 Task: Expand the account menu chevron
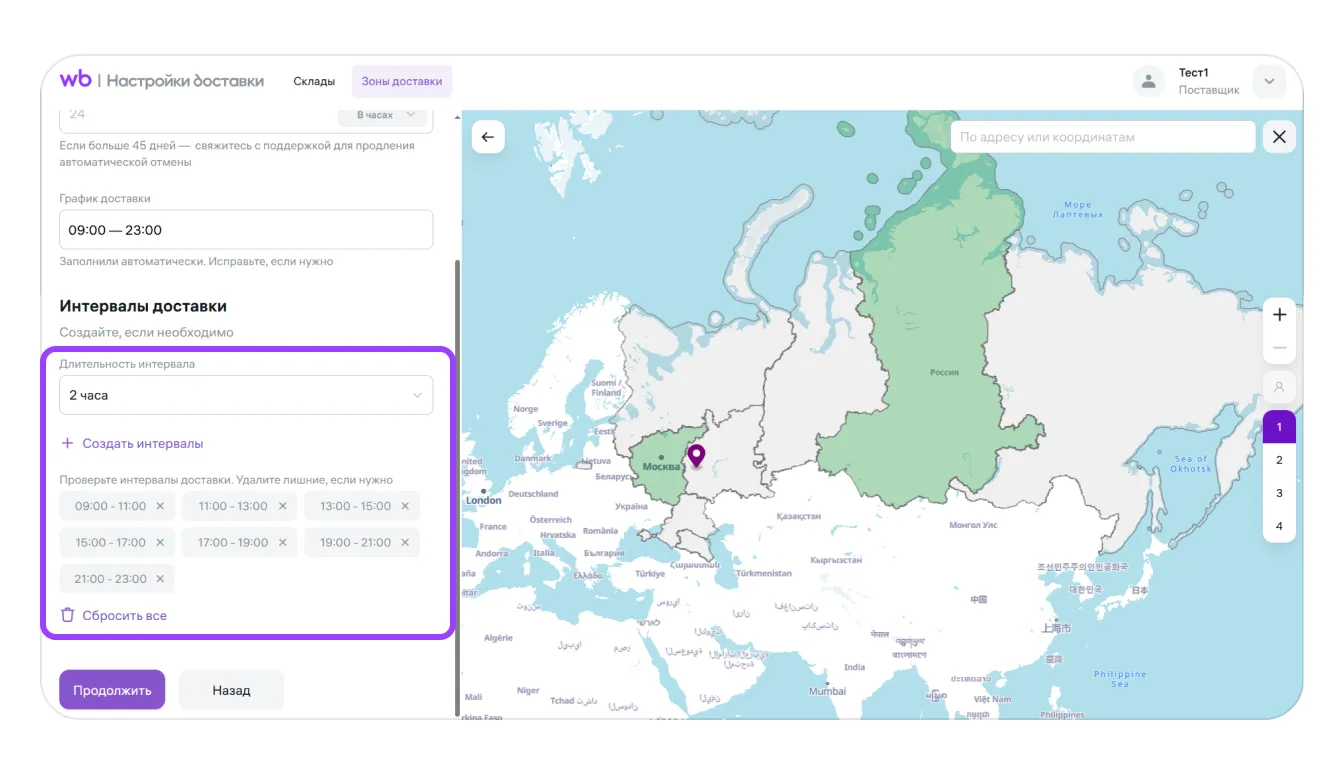[1269, 82]
